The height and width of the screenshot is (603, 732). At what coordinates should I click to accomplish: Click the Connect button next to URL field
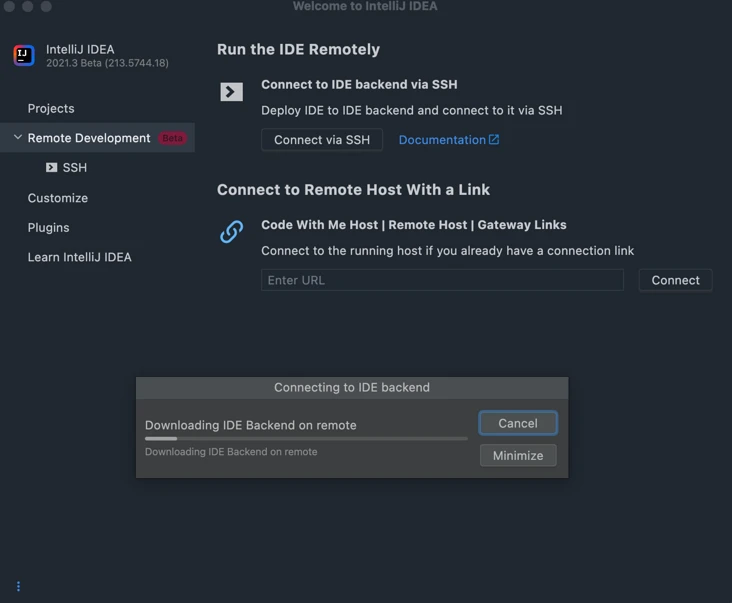tap(676, 280)
